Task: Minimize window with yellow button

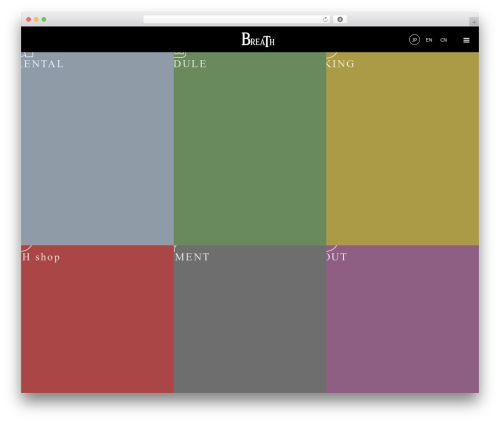Action: (36, 19)
